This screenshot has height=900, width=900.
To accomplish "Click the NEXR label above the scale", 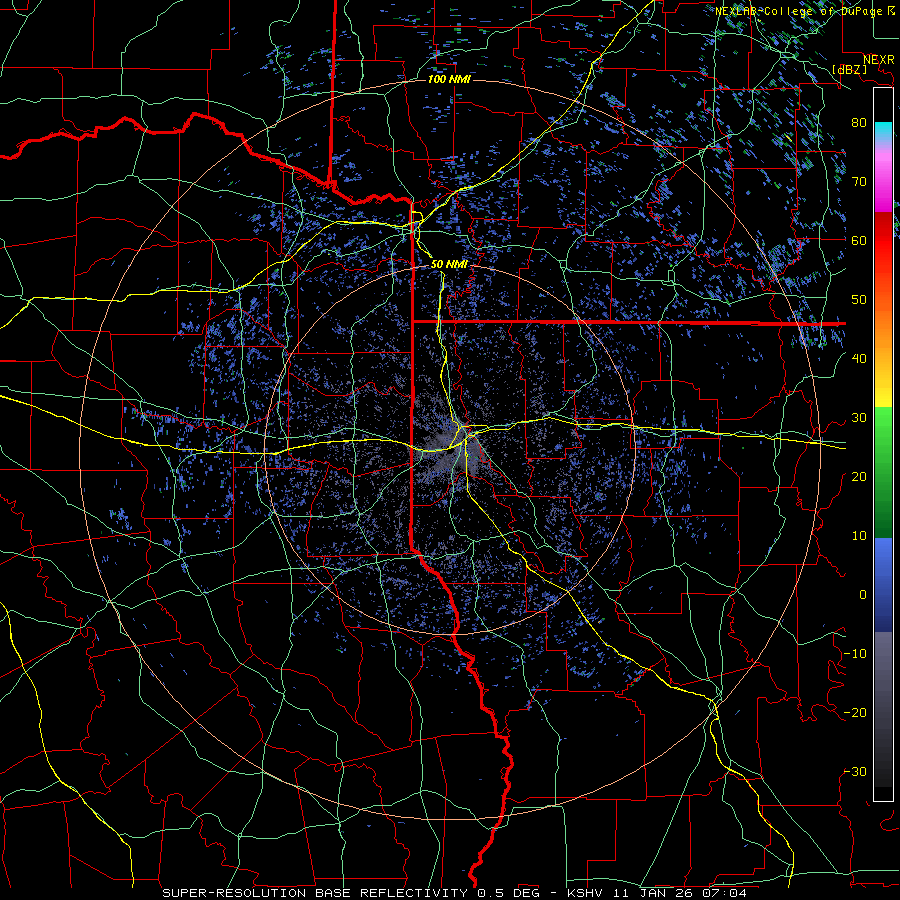I will (x=878, y=60).
